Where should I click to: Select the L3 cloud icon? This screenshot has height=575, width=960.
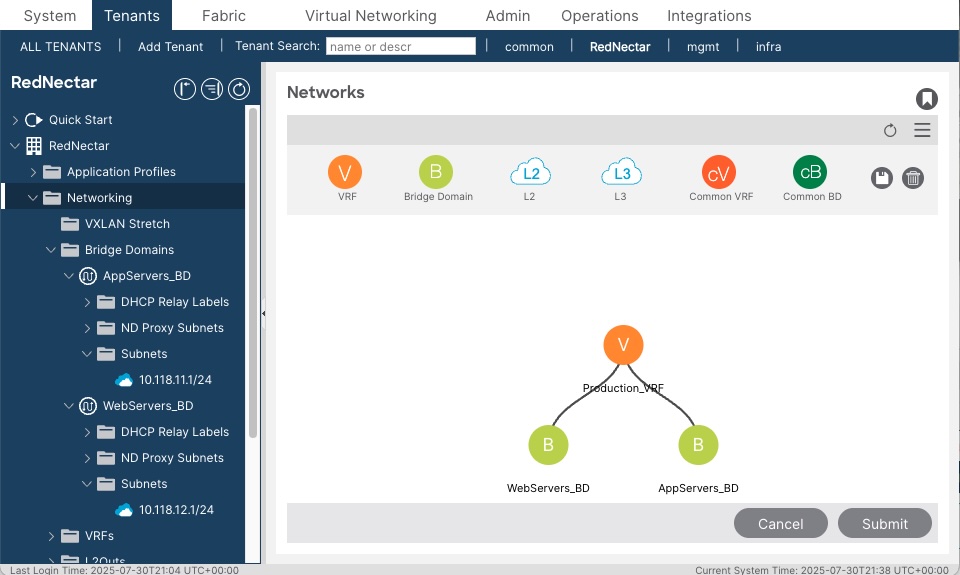pos(621,173)
